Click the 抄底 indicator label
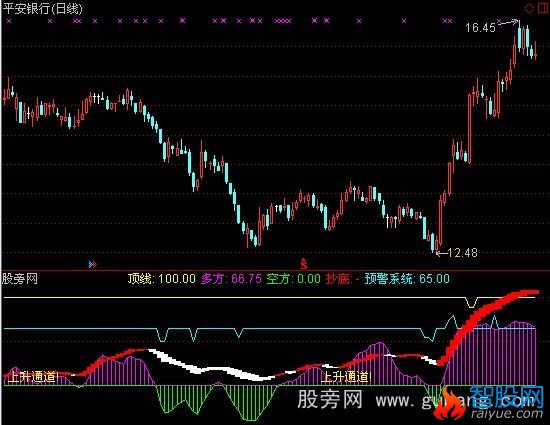This screenshot has width=550, height=425. click(x=338, y=279)
